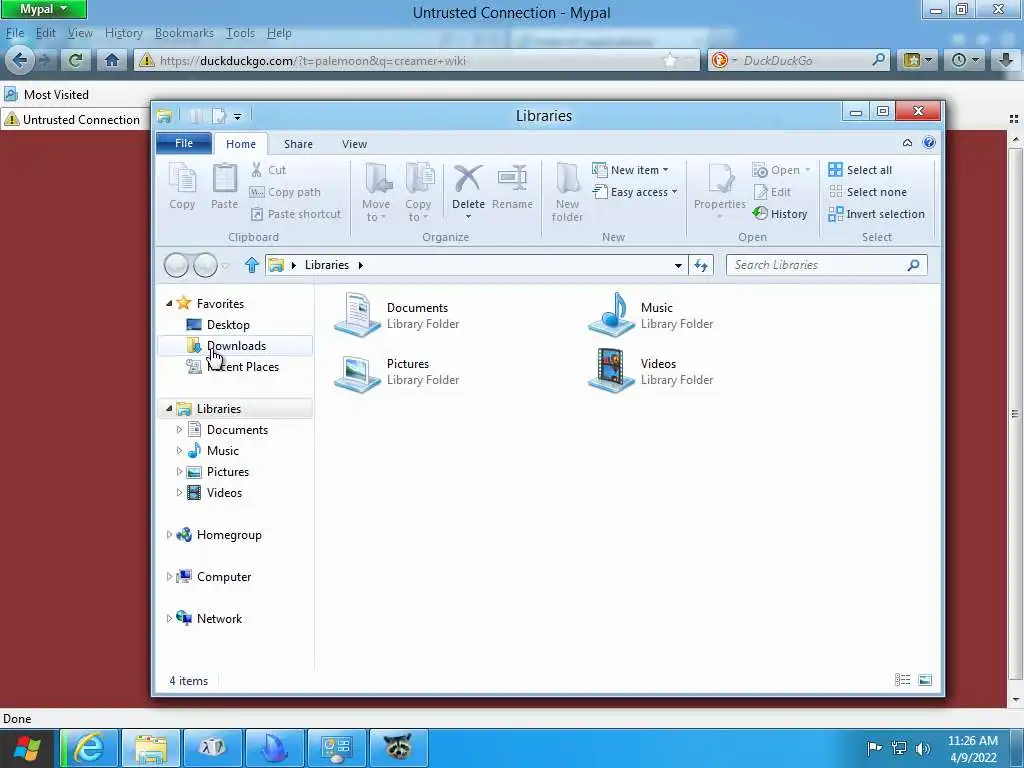Screen dimensions: 1024x768
Task: Click the Mypal home button
Action: (112, 60)
